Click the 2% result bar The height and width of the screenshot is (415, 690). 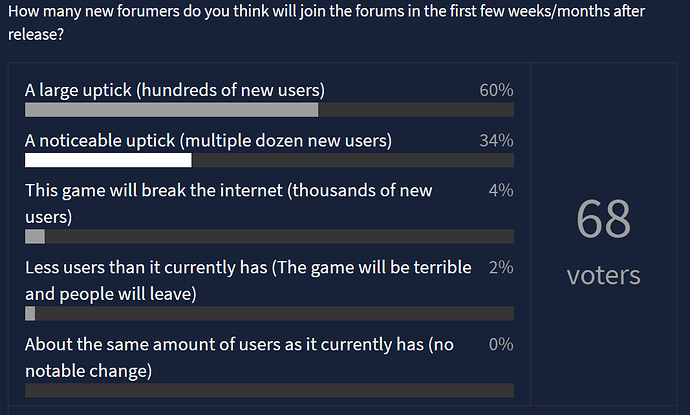30,313
